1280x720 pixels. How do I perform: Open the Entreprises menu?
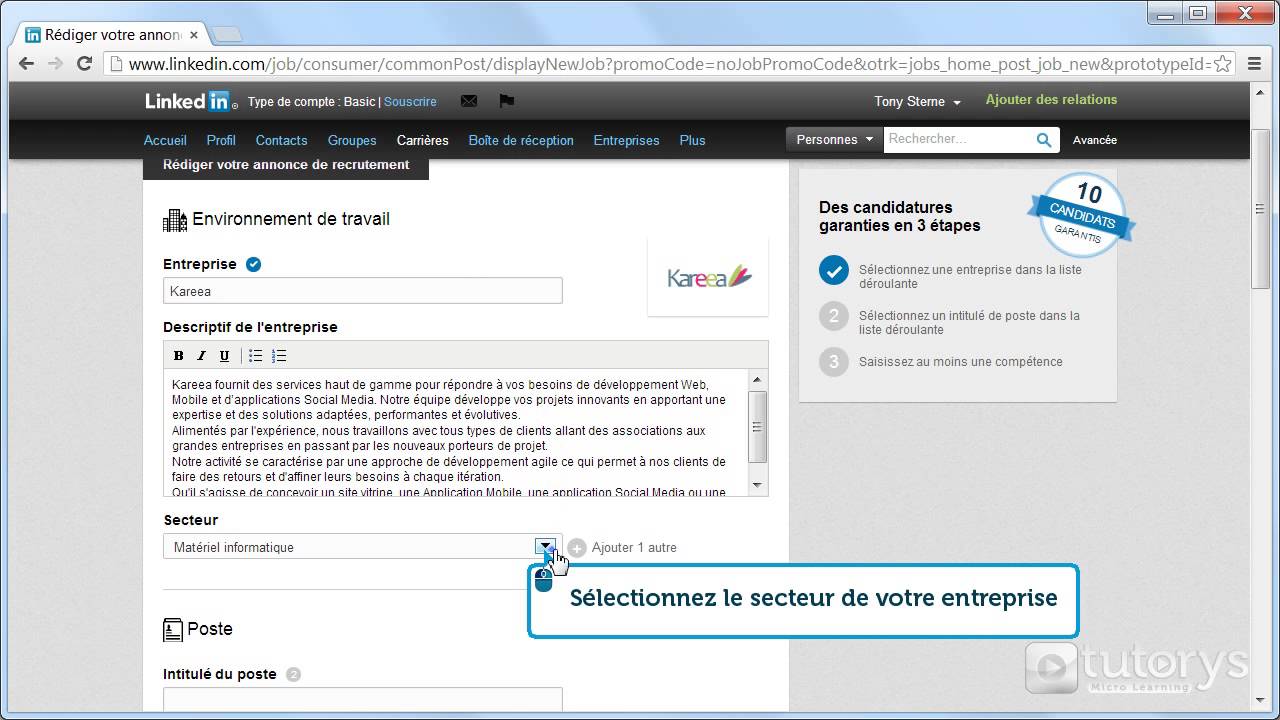click(626, 140)
